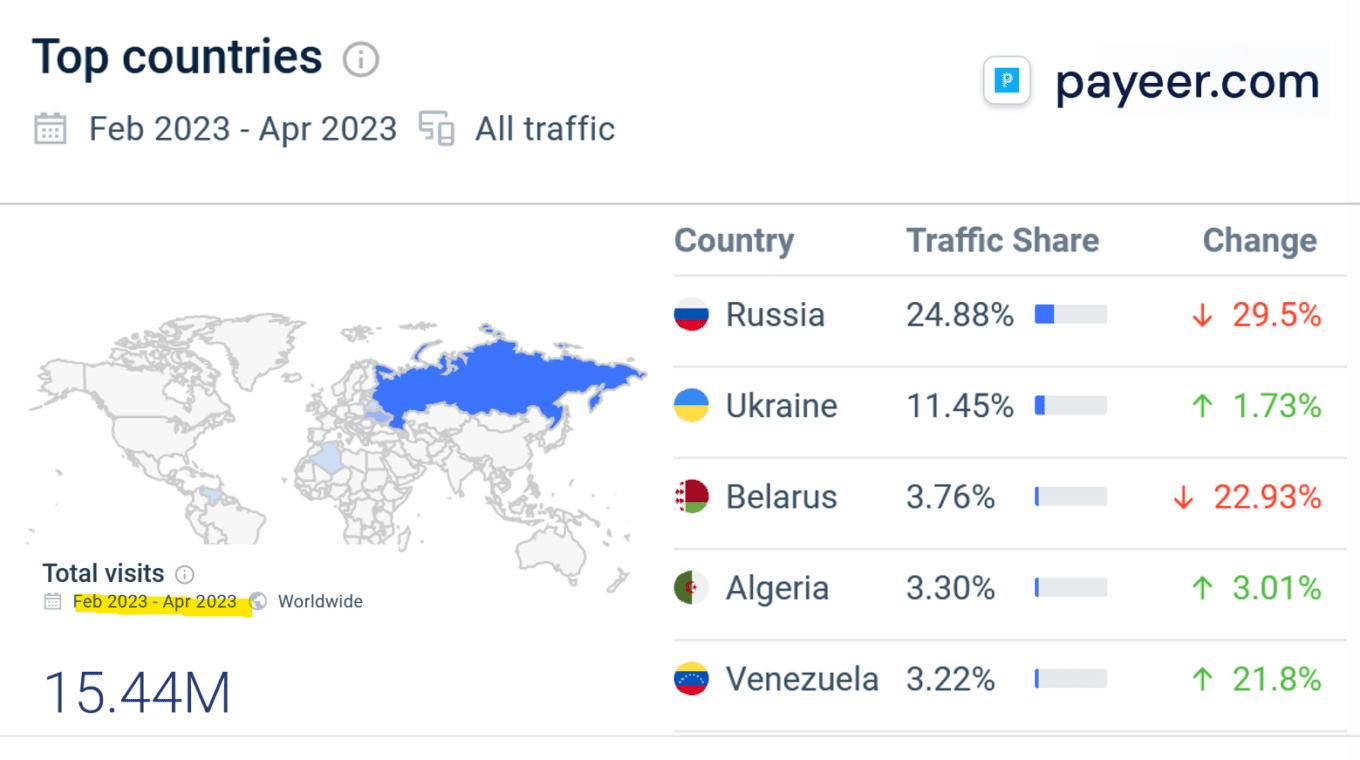This screenshot has height=760, width=1360.
Task: Click the Russia traffic share bar
Action: pyautogui.click(x=1070, y=315)
